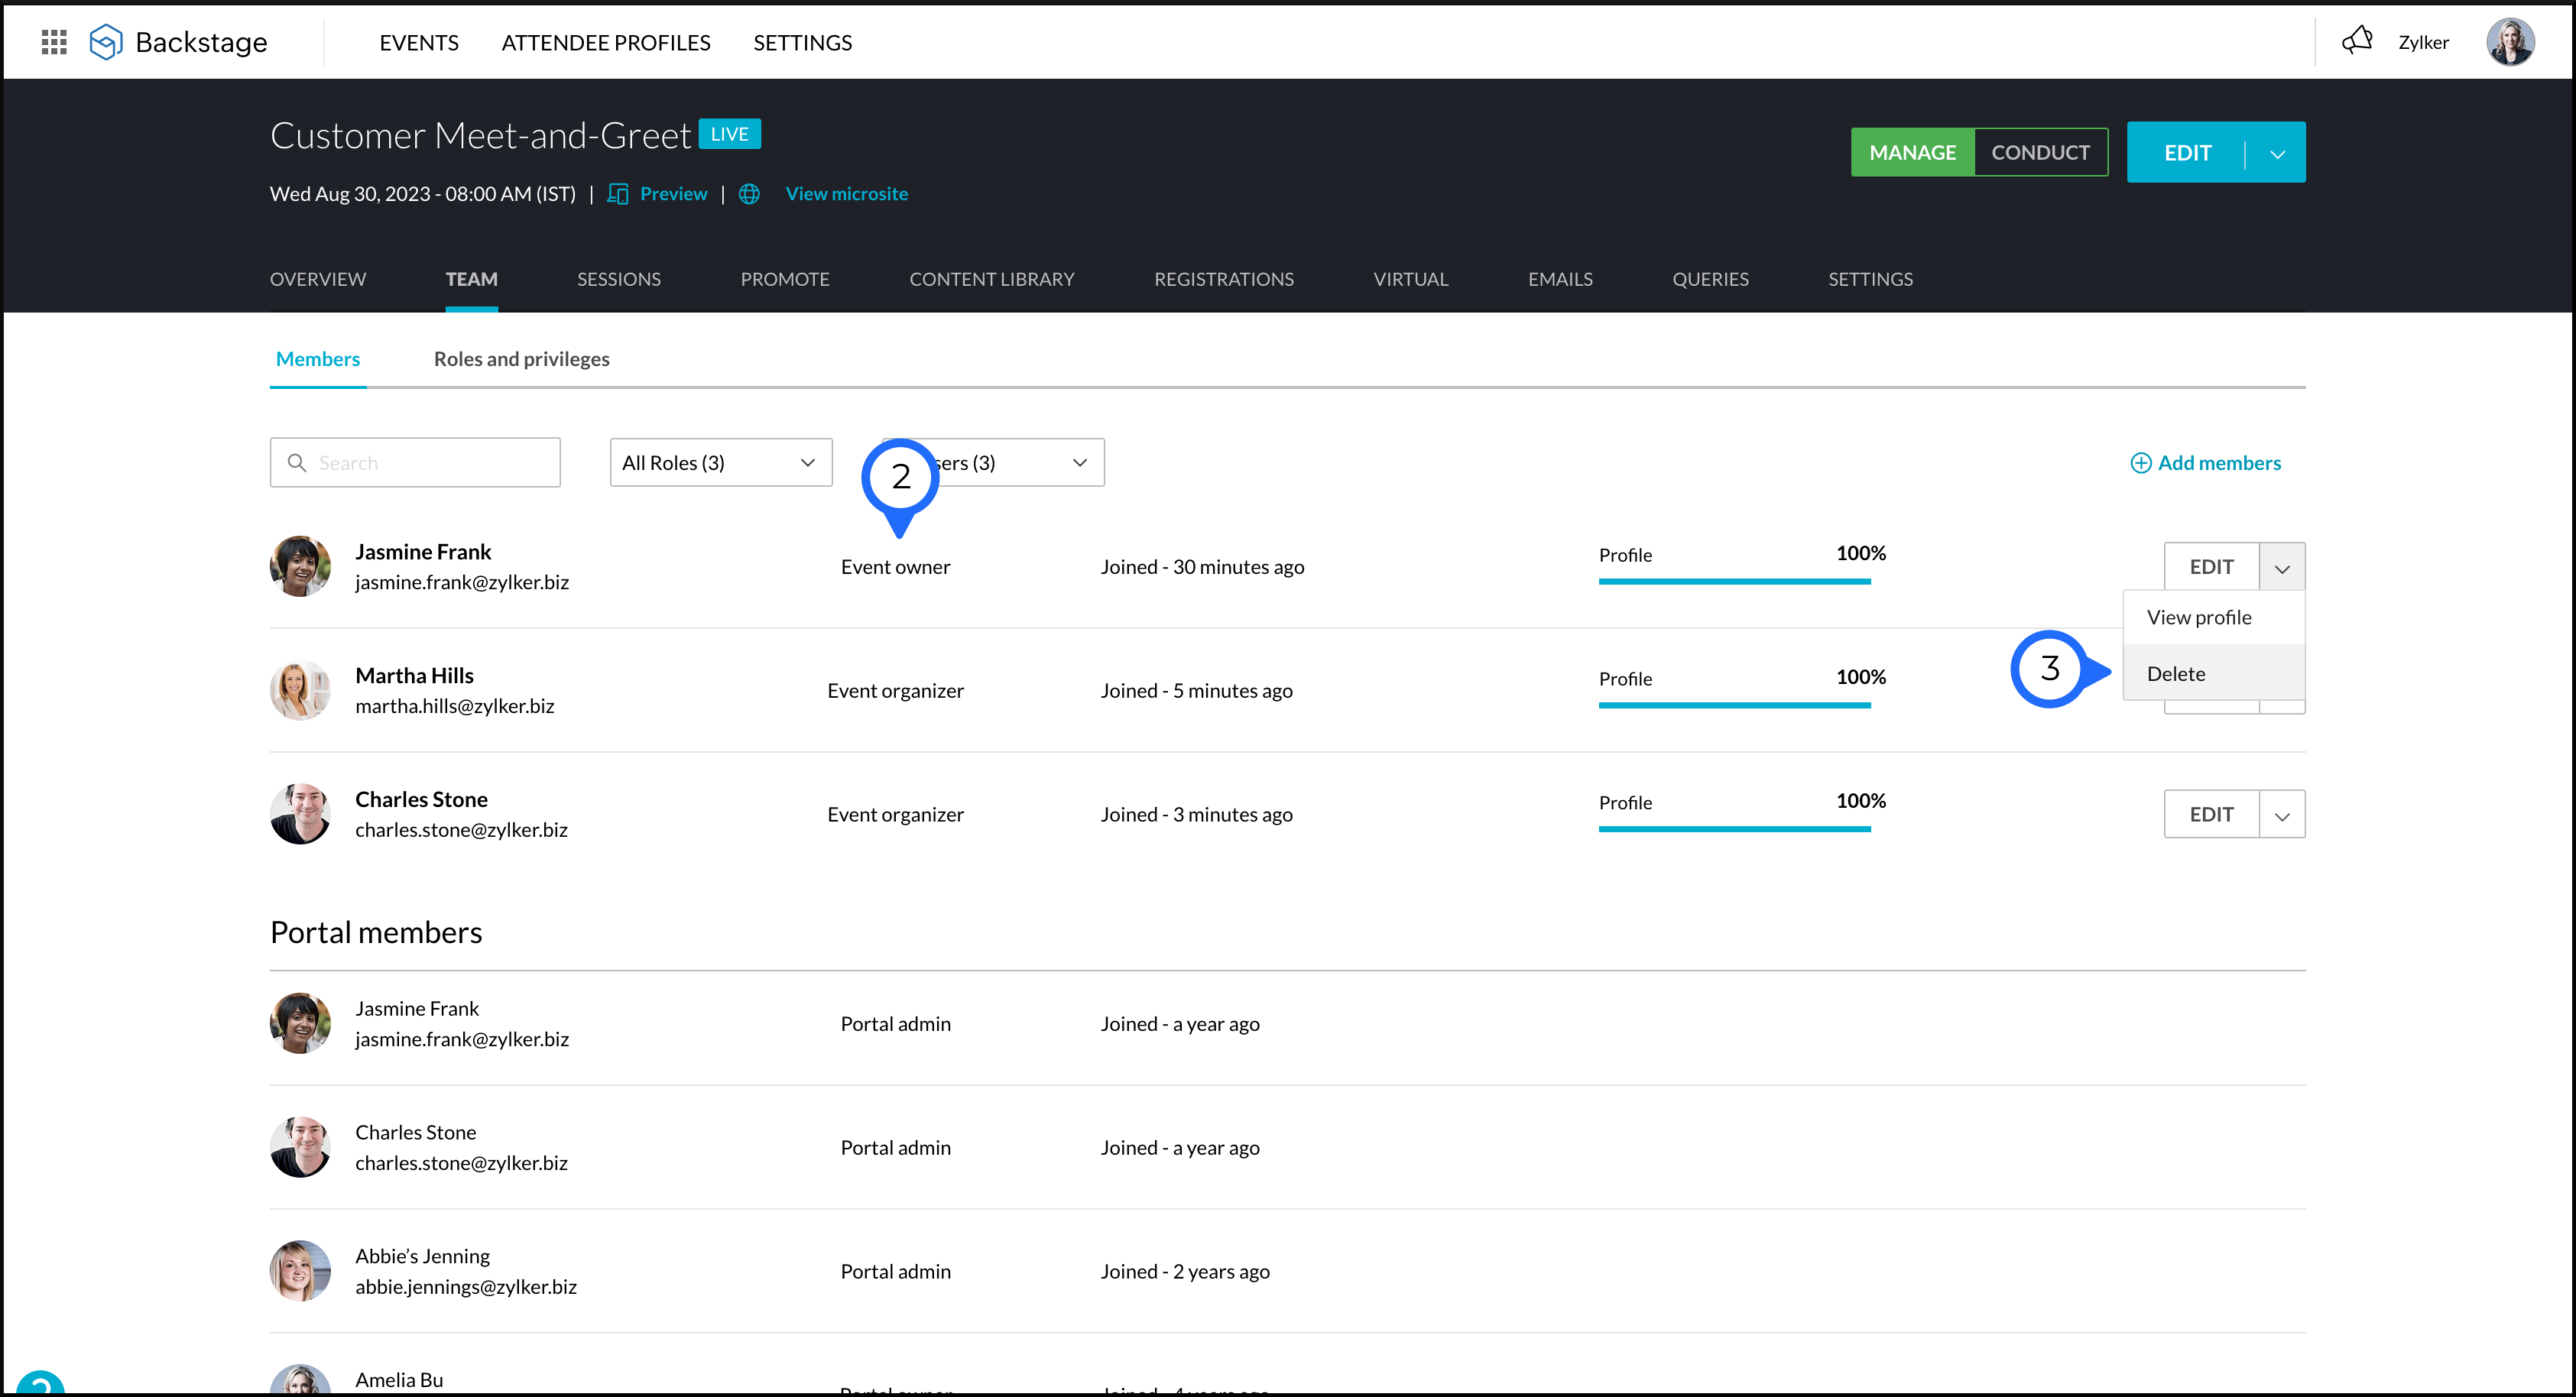
Task: Open the event SETTINGS tab
Action: (x=1871, y=279)
